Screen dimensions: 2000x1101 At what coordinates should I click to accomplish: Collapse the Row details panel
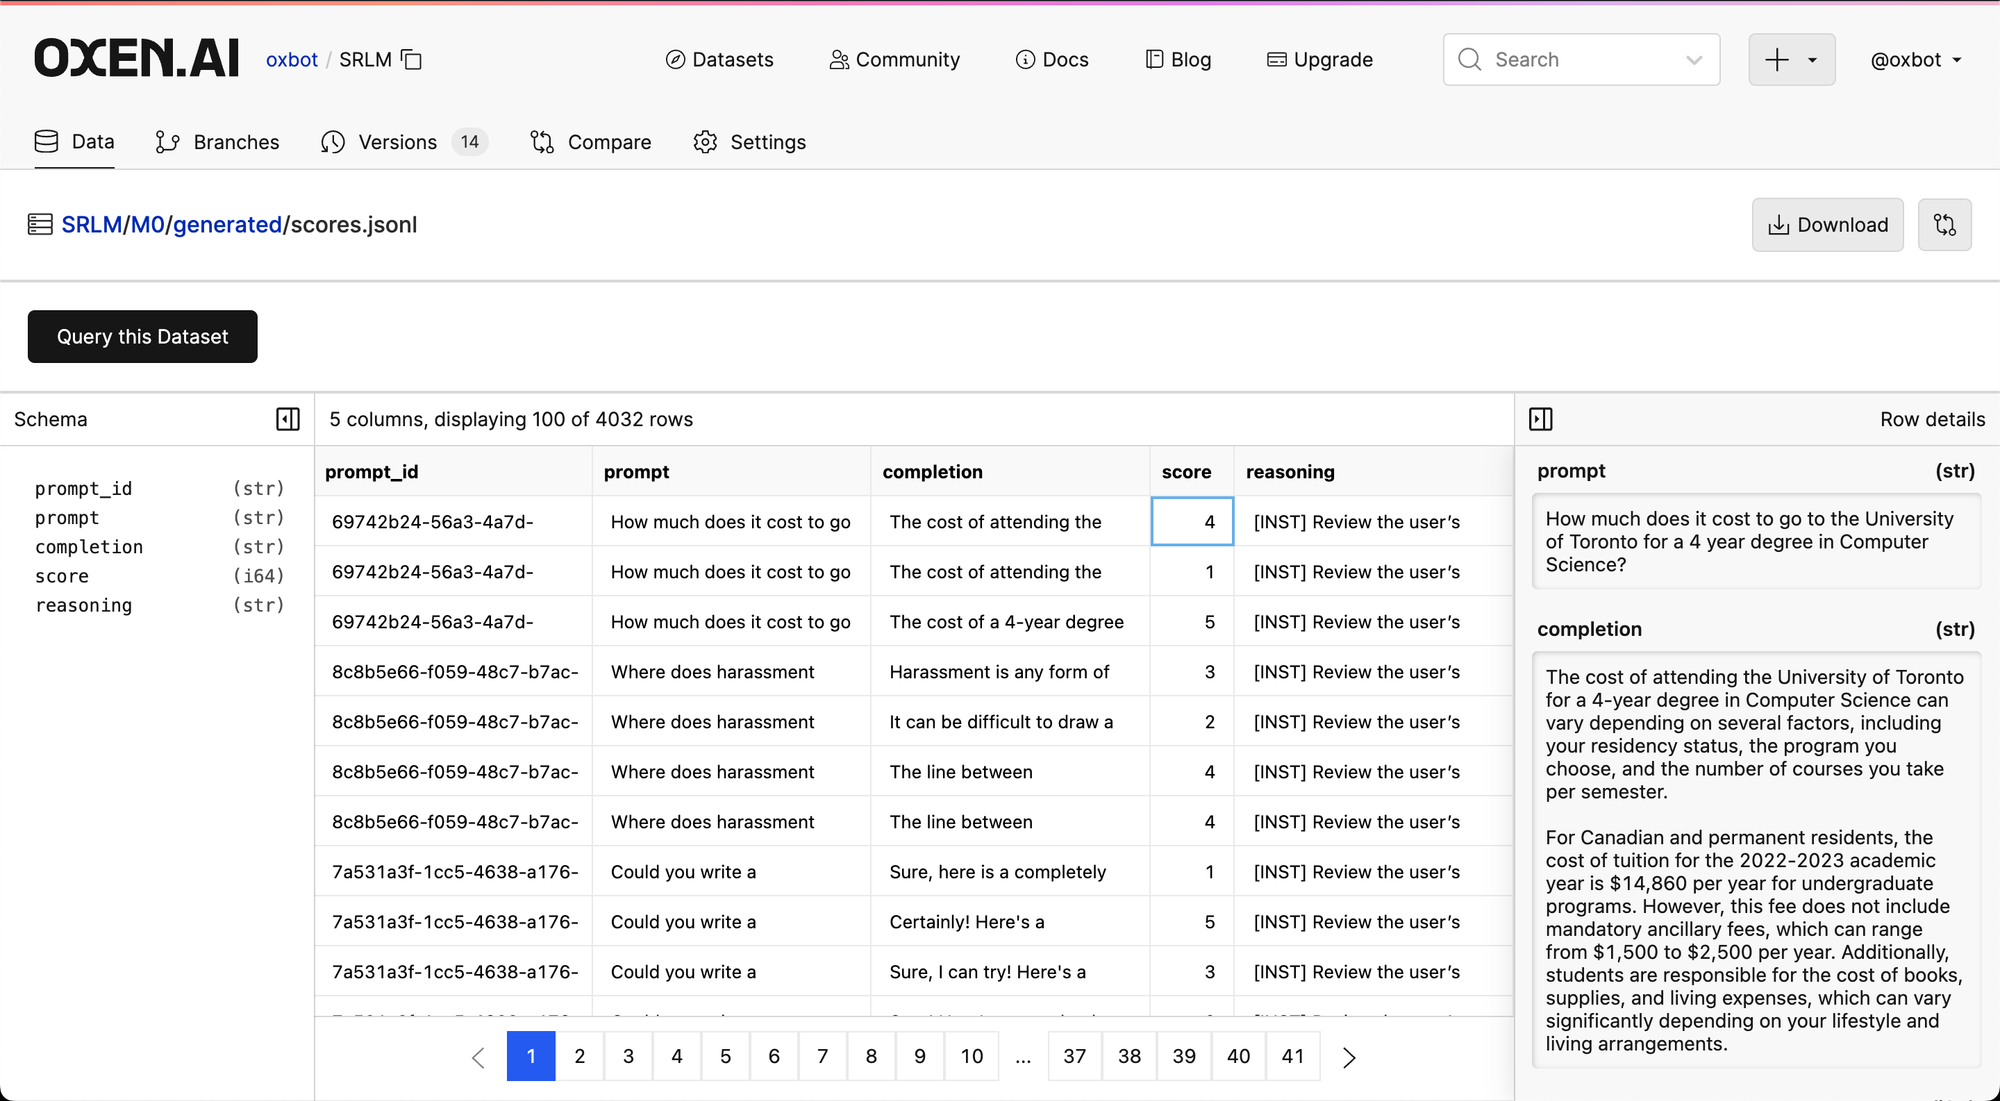(1541, 419)
